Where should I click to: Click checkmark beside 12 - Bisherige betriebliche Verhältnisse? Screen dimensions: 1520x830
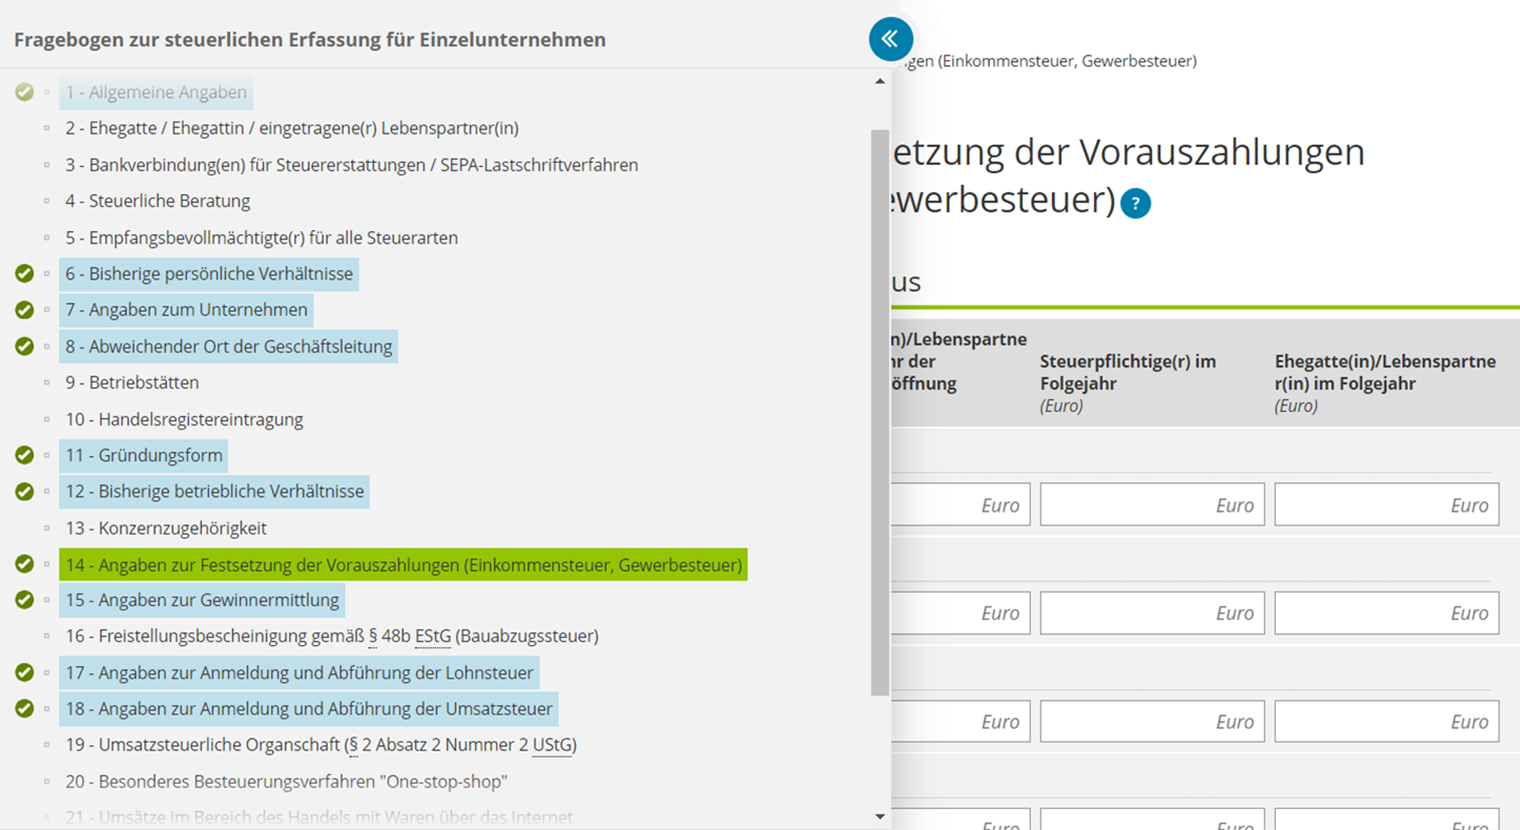pos(25,492)
